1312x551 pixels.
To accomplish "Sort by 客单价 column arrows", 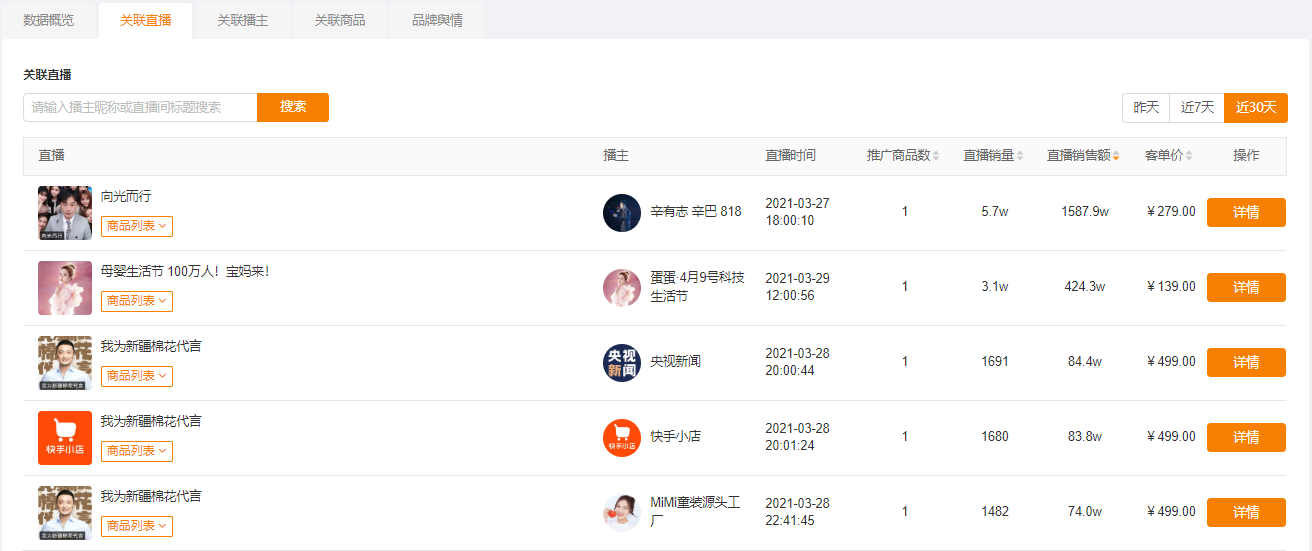I will coord(1189,156).
